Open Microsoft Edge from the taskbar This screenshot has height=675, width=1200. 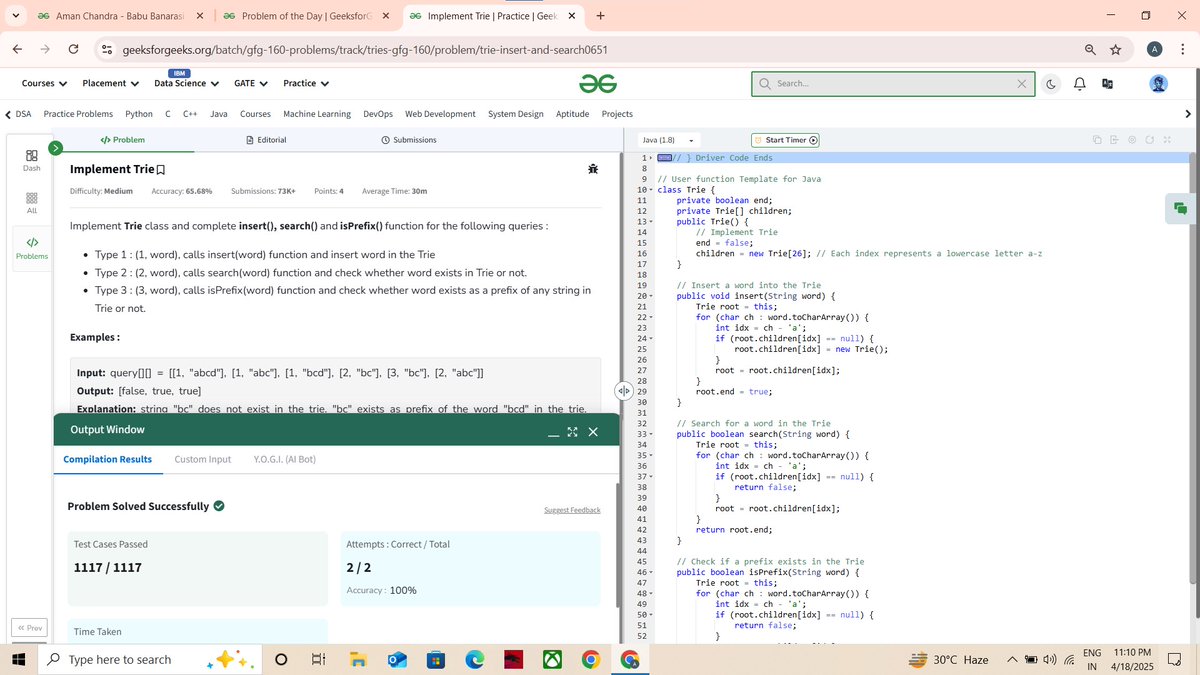tap(474, 659)
